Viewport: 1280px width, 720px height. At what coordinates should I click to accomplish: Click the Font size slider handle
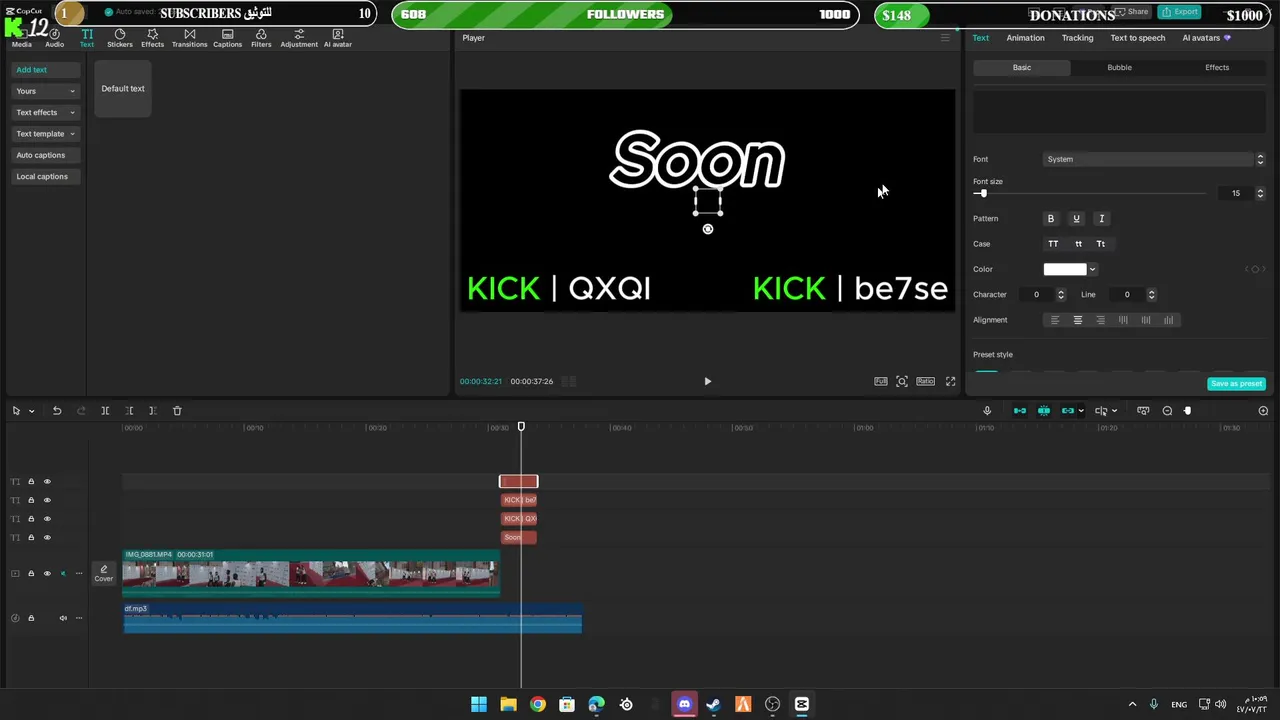[982, 194]
